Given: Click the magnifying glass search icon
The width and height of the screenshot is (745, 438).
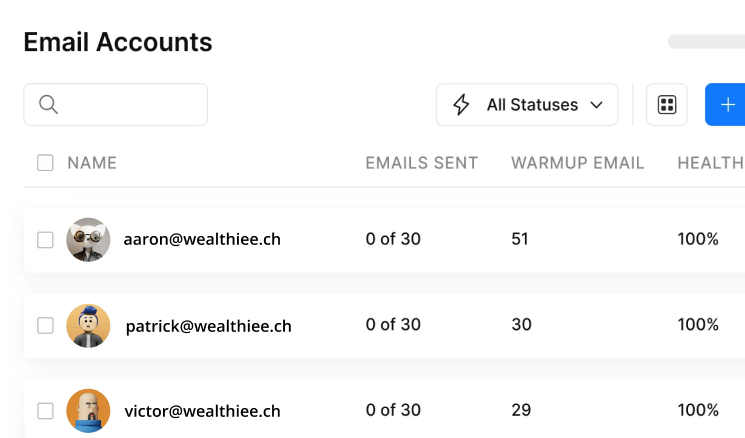Looking at the screenshot, I should (48, 105).
